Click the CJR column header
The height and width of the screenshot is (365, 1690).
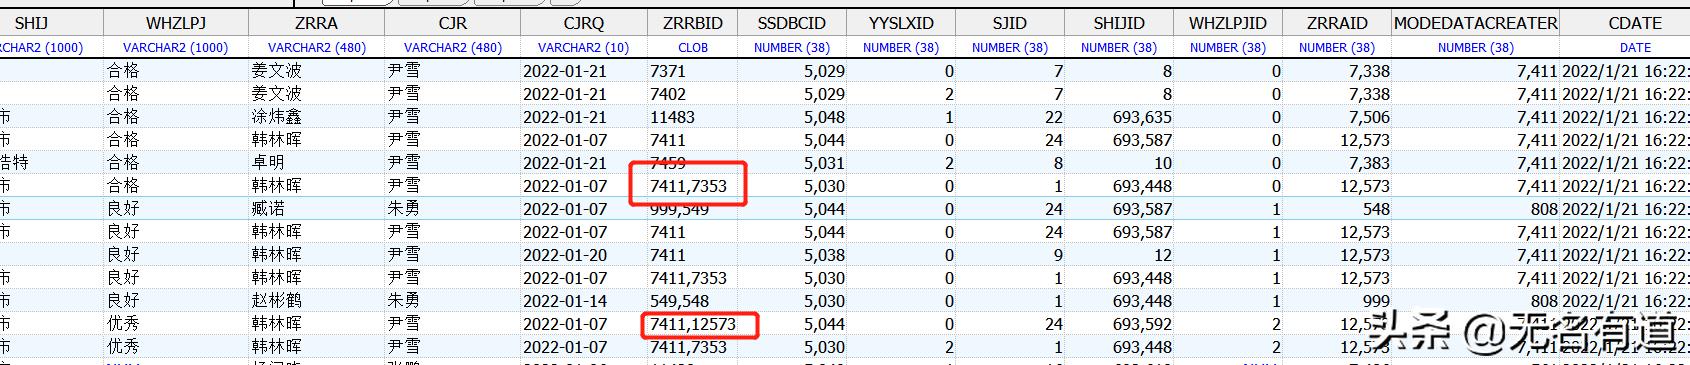point(452,23)
